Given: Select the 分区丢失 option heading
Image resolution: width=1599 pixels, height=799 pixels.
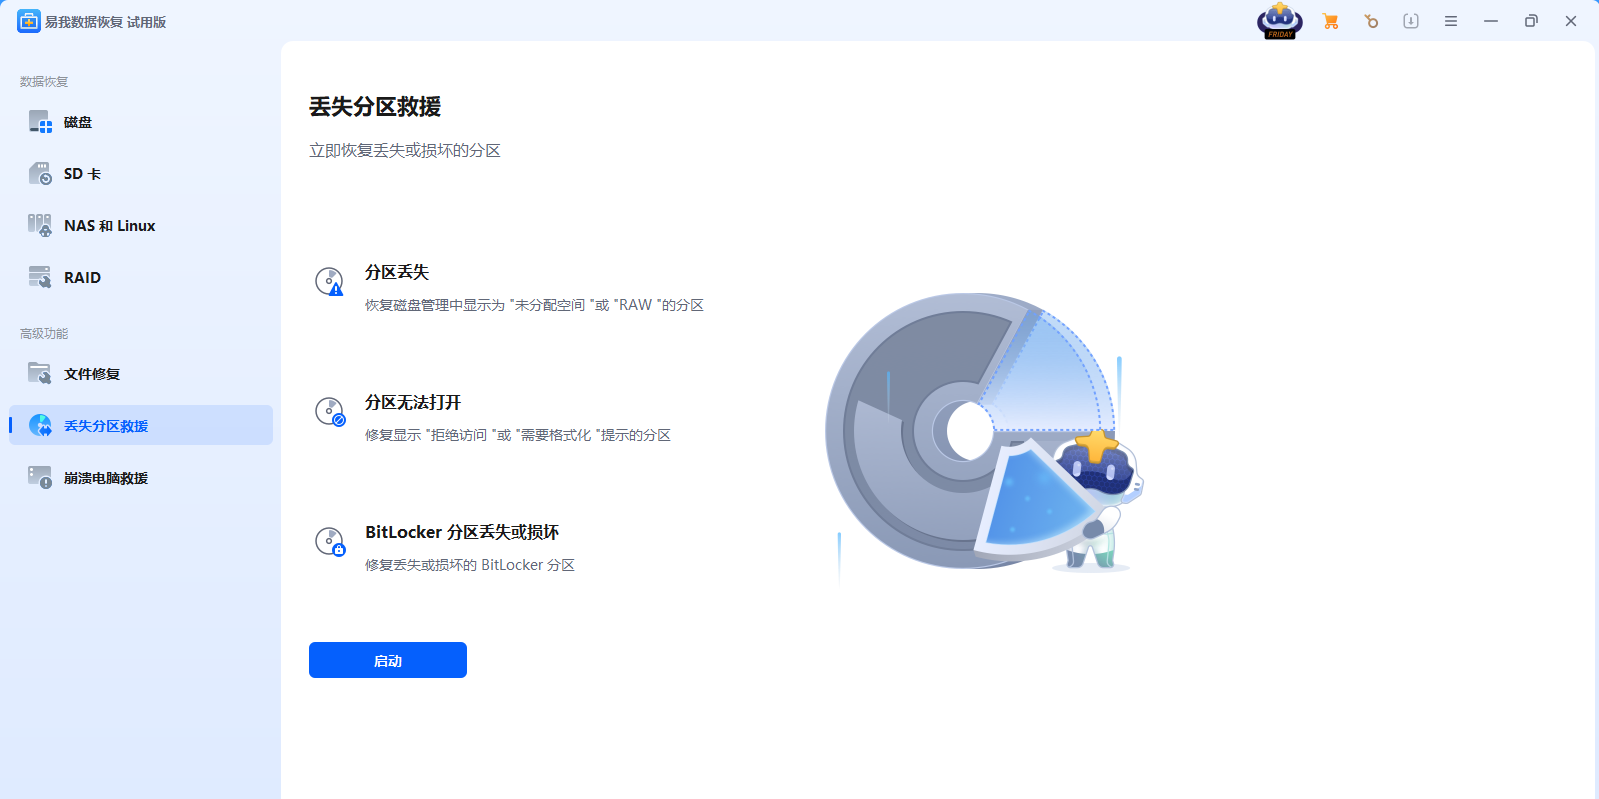Looking at the screenshot, I should 397,272.
